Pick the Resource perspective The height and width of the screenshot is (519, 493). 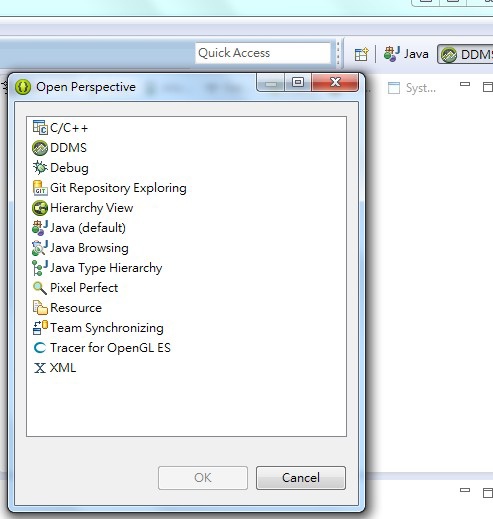(x=76, y=308)
